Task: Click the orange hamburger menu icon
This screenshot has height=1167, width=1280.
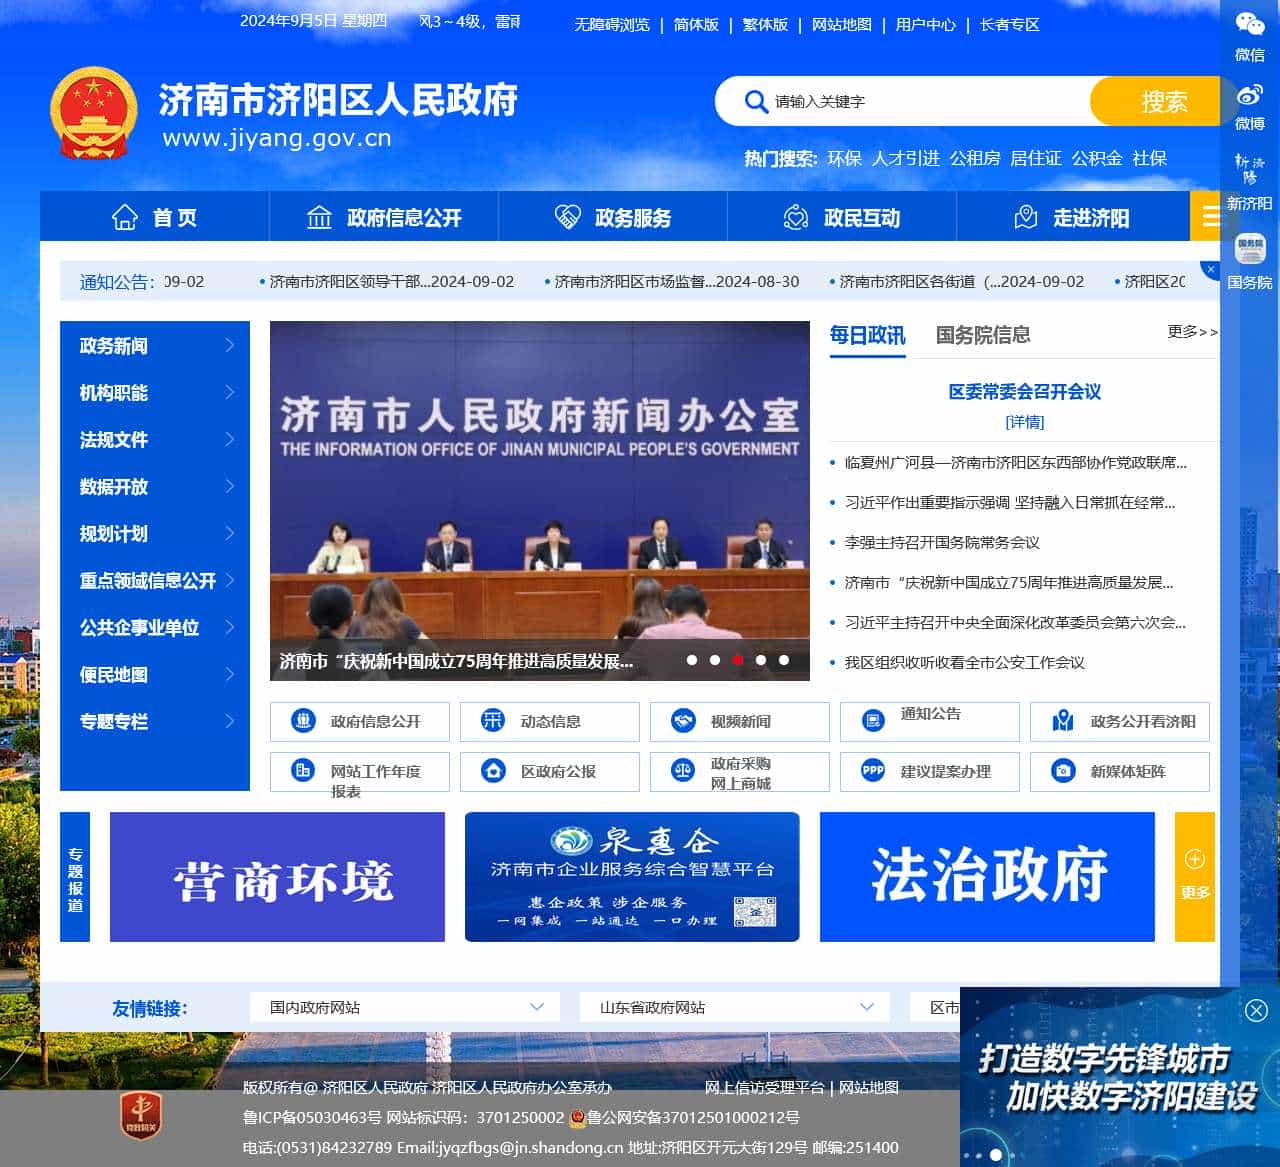Action: 1211,216
